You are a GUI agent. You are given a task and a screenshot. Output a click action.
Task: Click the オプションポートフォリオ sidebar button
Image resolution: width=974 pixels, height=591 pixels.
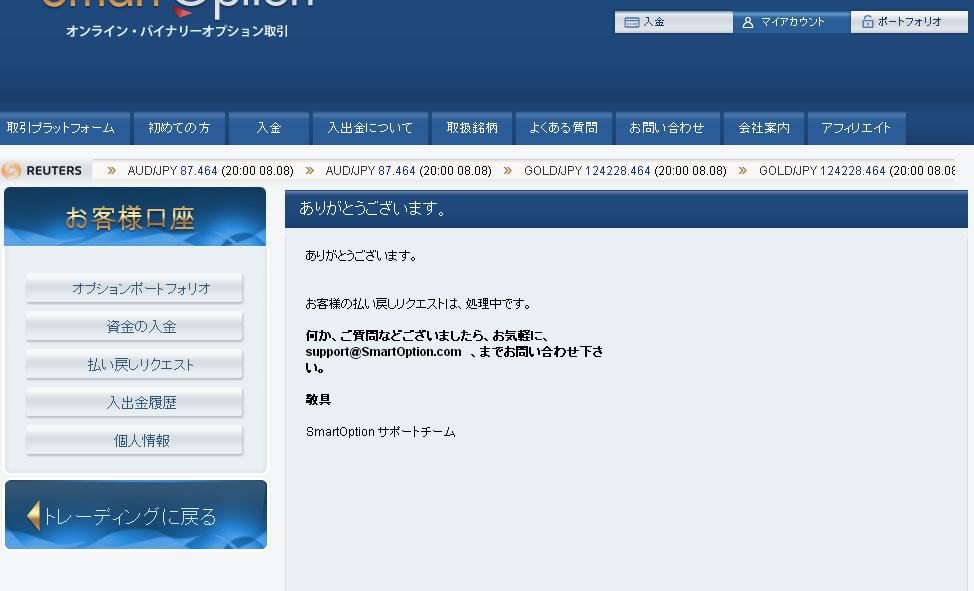coord(134,288)
